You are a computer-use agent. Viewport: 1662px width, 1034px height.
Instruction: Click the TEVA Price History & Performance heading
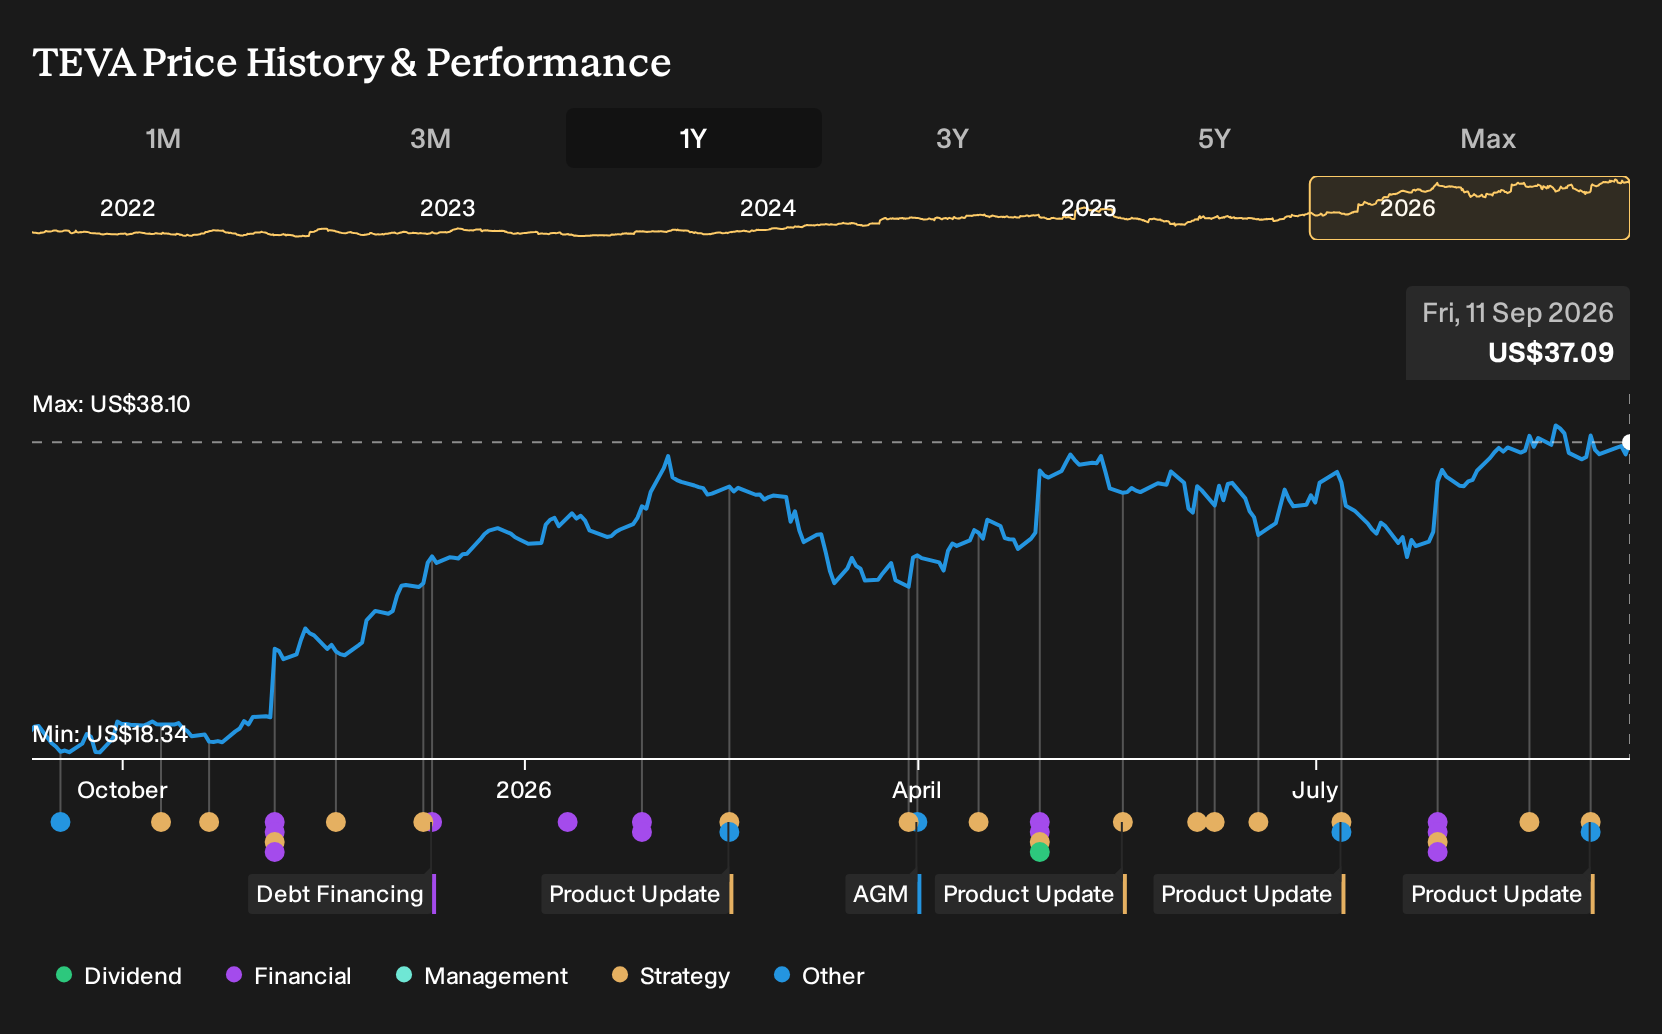(x=352, y=63)
